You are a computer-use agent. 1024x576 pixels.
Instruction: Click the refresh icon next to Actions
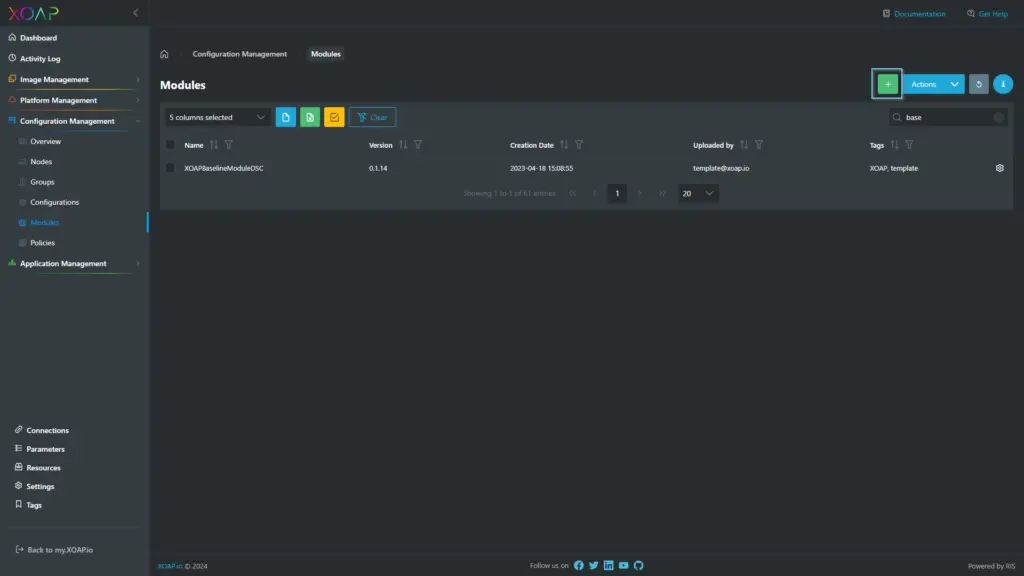(978, 84)
